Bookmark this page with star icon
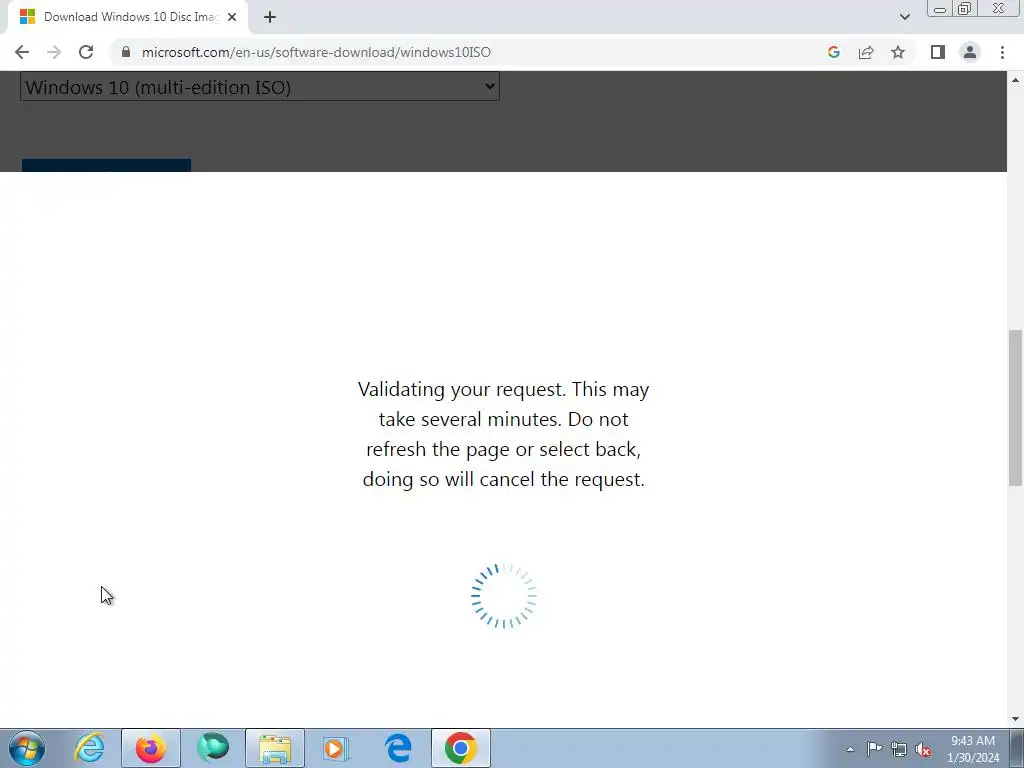This screenshot has width=1024, height=768. (x=898, y=52)
